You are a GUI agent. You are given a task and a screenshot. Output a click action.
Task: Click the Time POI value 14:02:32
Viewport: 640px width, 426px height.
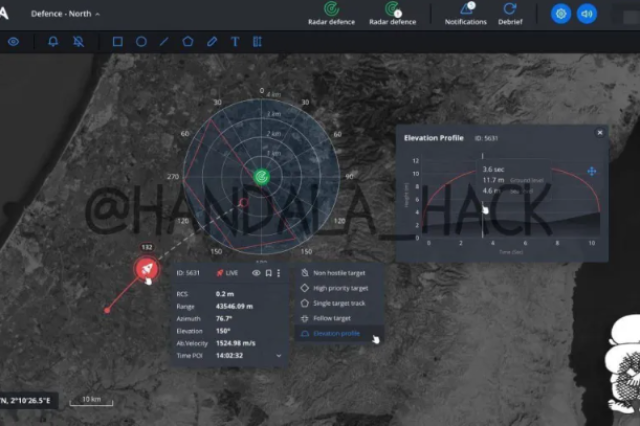(229, 356)
